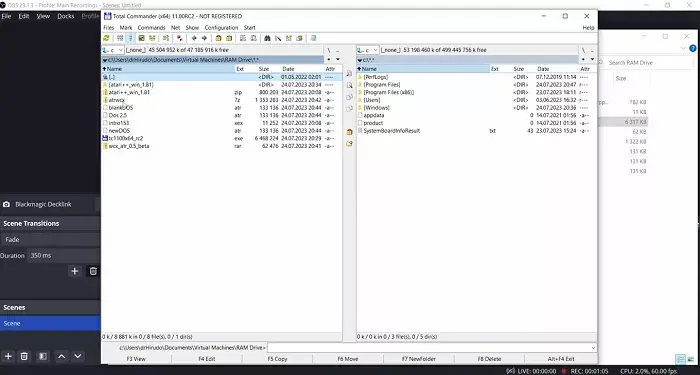Go forward with the right arrow icon
Image resolution: width=700 pixels, height=375 pixels.
(204, 38)
